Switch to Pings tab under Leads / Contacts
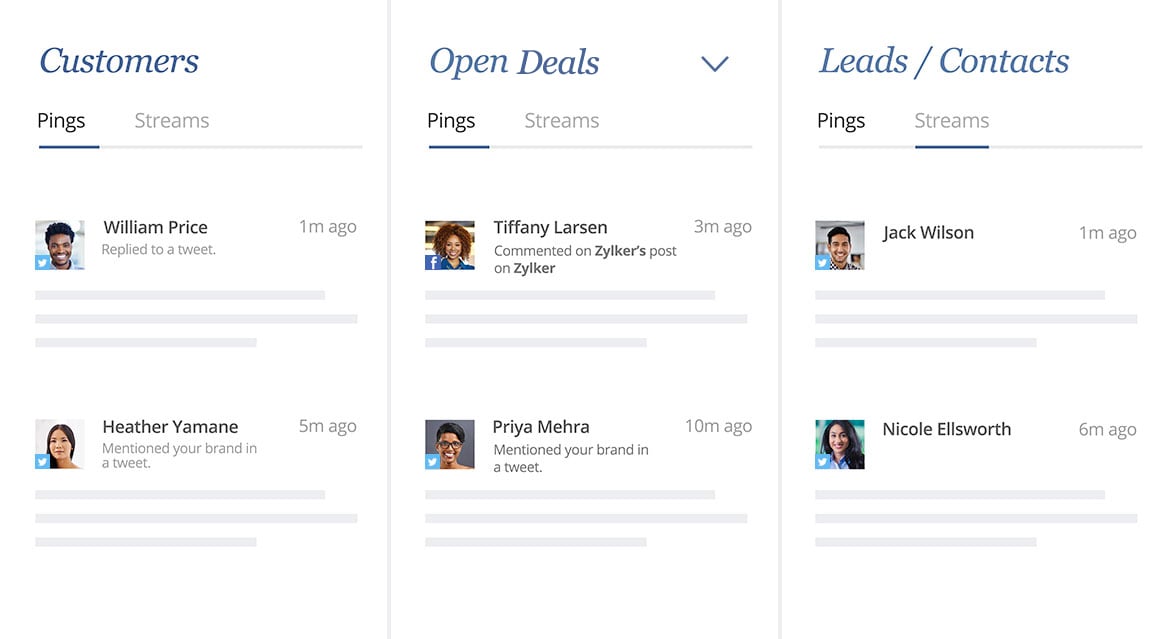 click(x=841, y=121)
